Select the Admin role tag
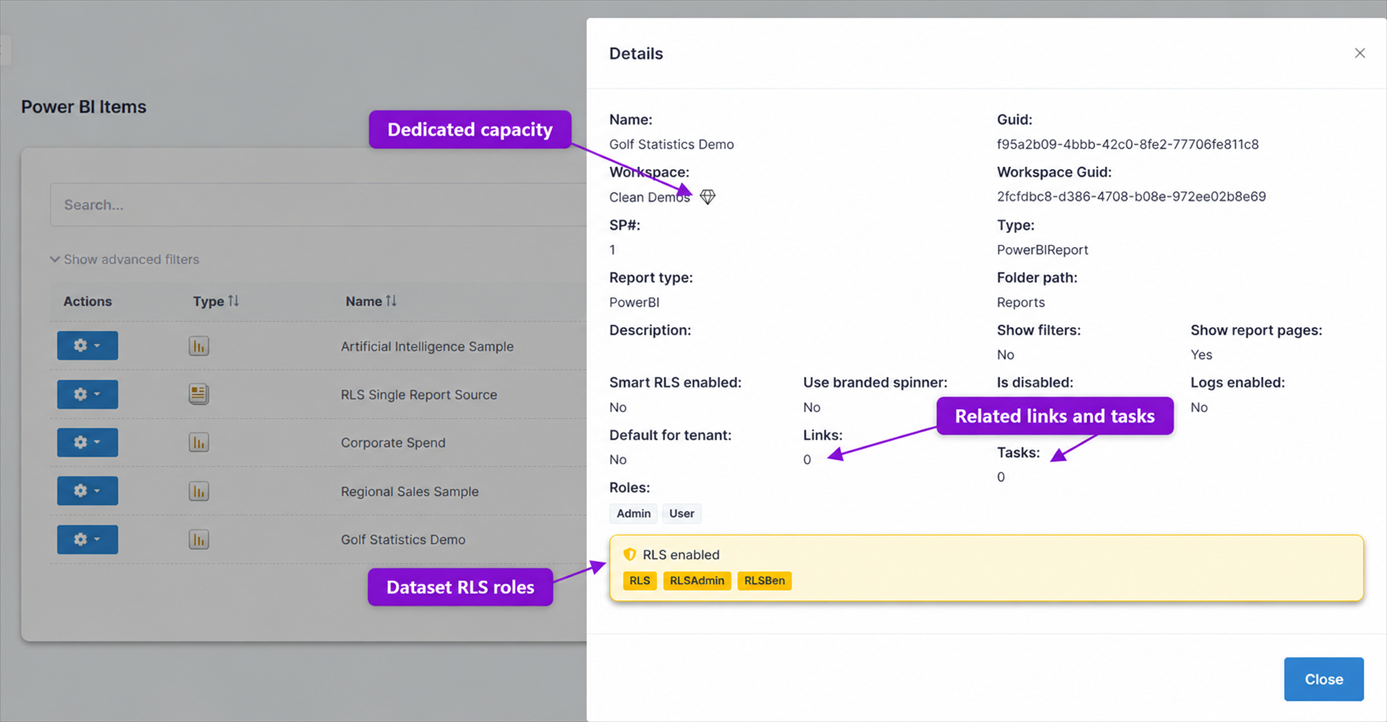 (x=633, y=513)
